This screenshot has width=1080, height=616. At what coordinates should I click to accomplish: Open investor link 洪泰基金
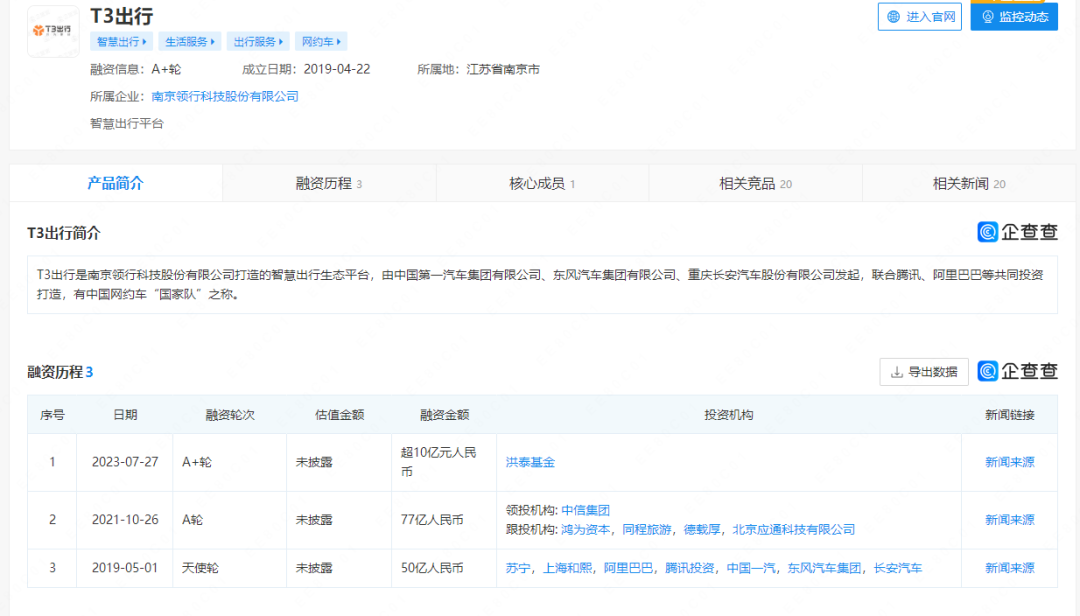click(530, 462)
